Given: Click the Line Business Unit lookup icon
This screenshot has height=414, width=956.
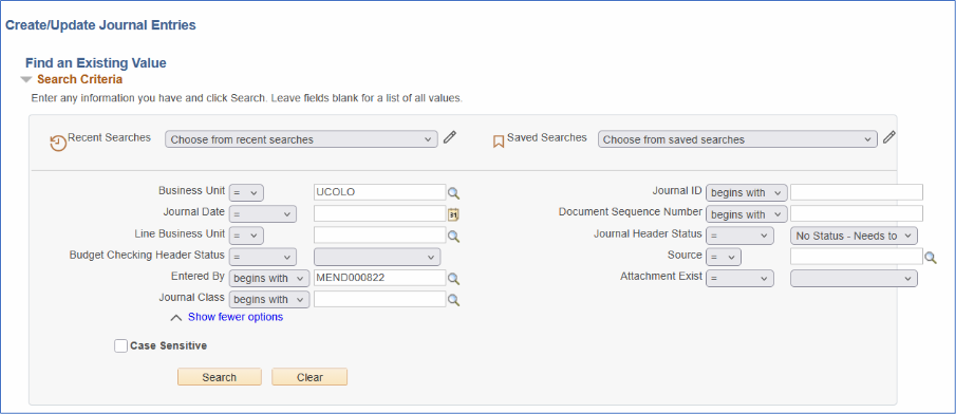Looking at the screenshot, I should tap(453, 236).
